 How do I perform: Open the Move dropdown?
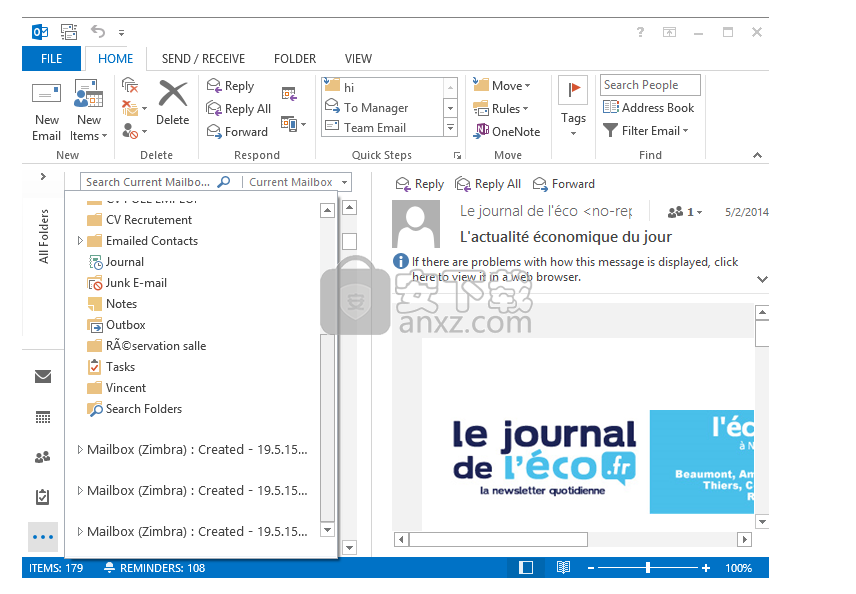tap(502, 86)
